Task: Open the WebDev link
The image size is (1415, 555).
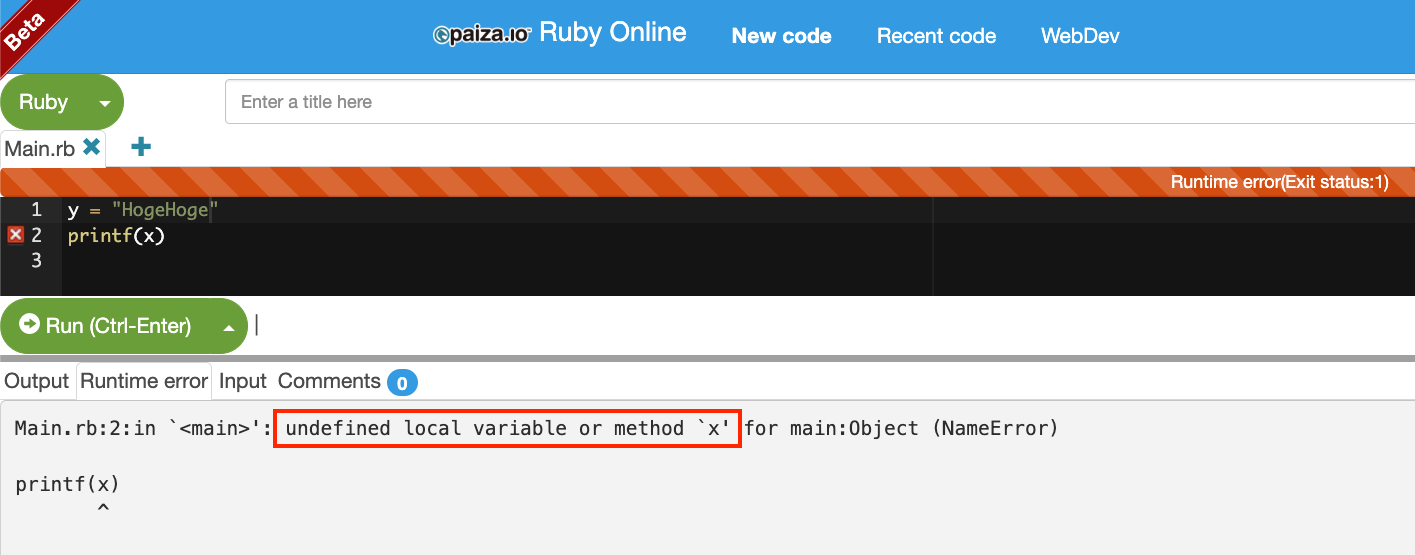Action: (1080, 36)
